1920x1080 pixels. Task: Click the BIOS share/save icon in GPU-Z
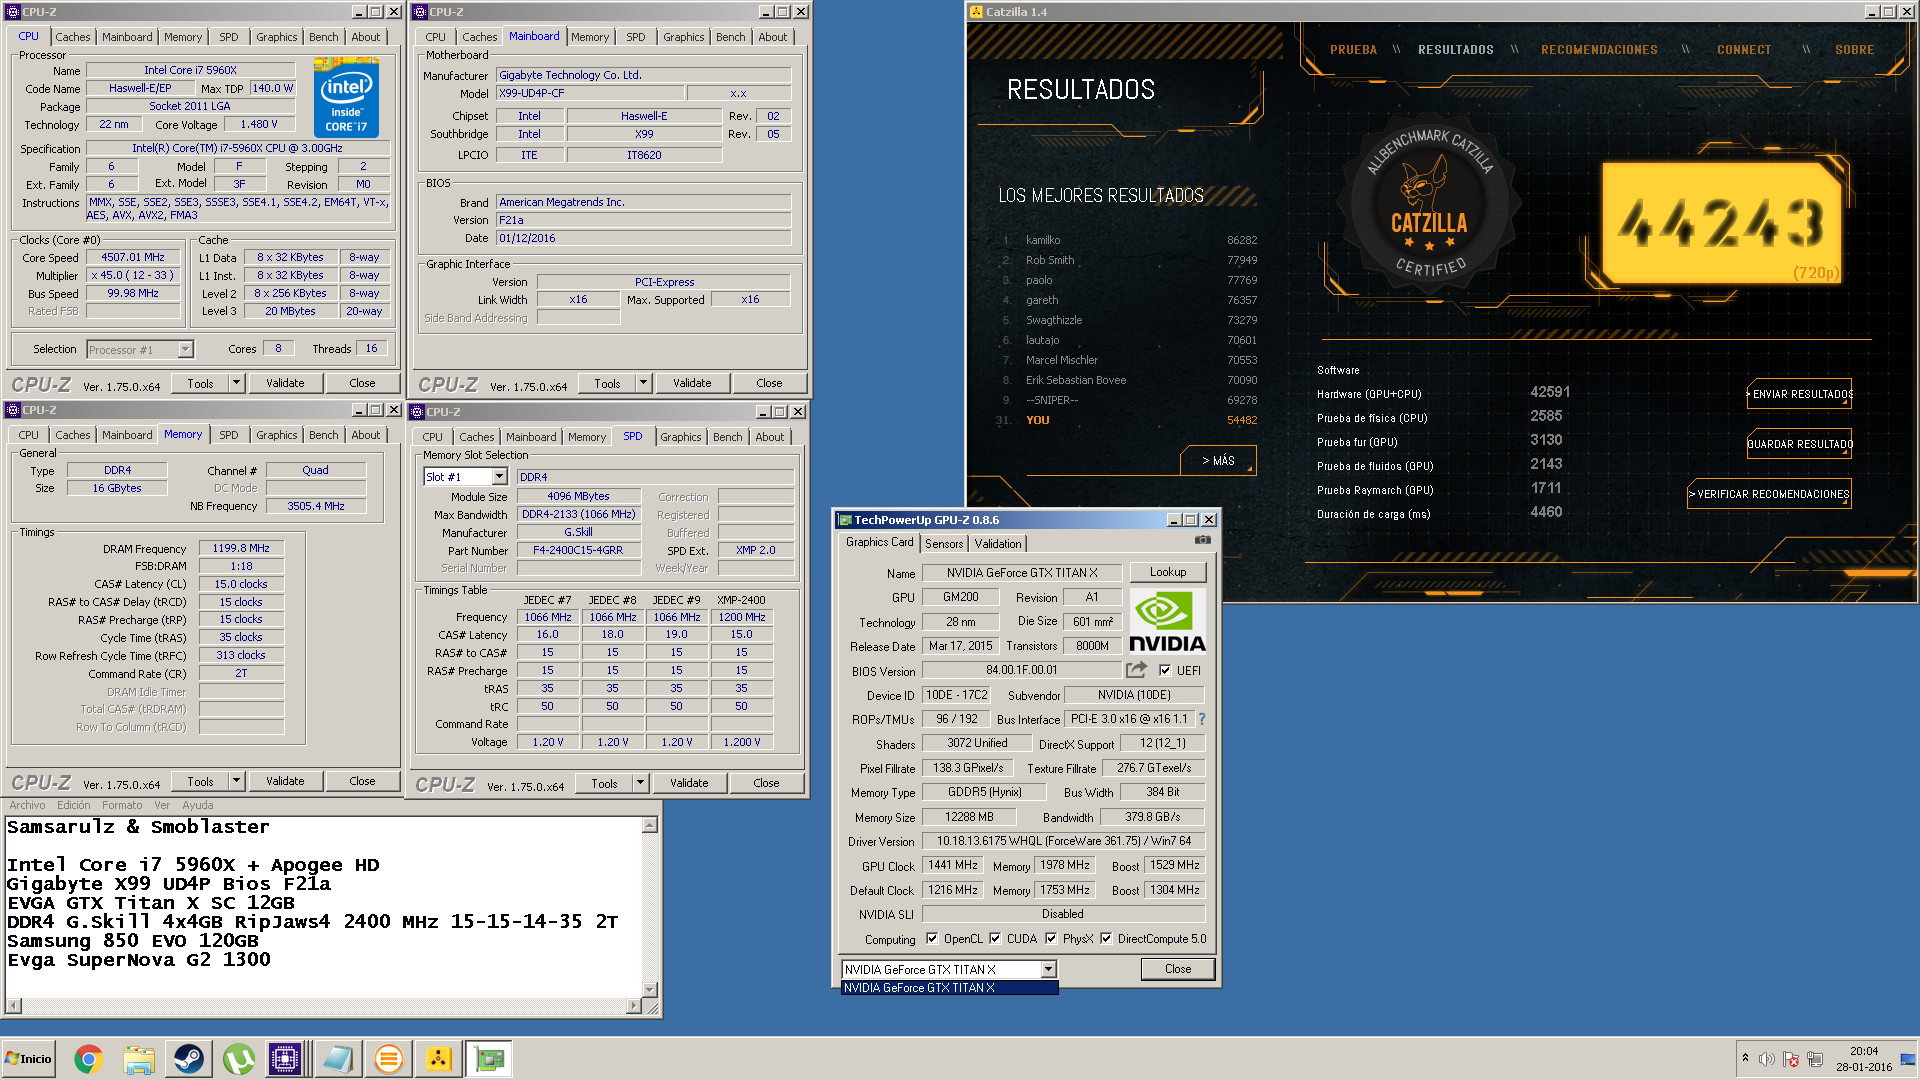[x=1137, y=670]
